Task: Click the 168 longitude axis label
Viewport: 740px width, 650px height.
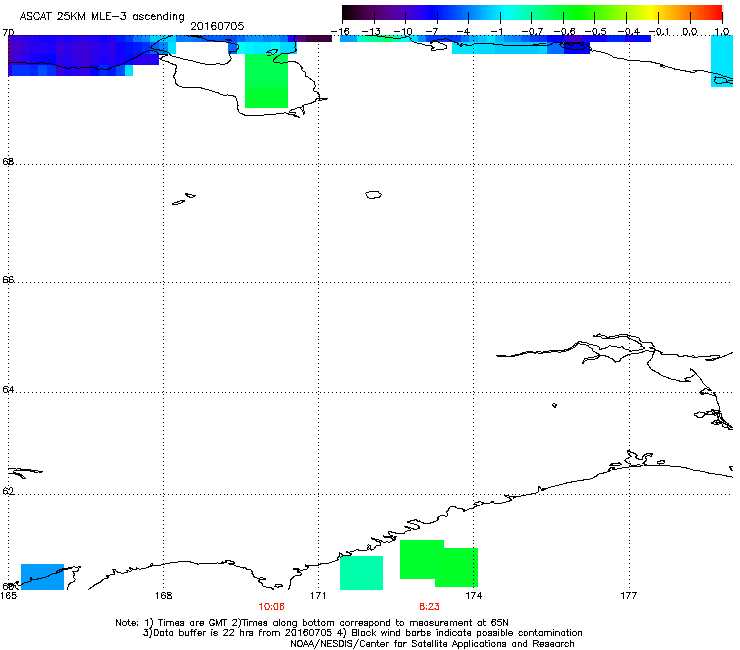Action: (x=163, y=596)
